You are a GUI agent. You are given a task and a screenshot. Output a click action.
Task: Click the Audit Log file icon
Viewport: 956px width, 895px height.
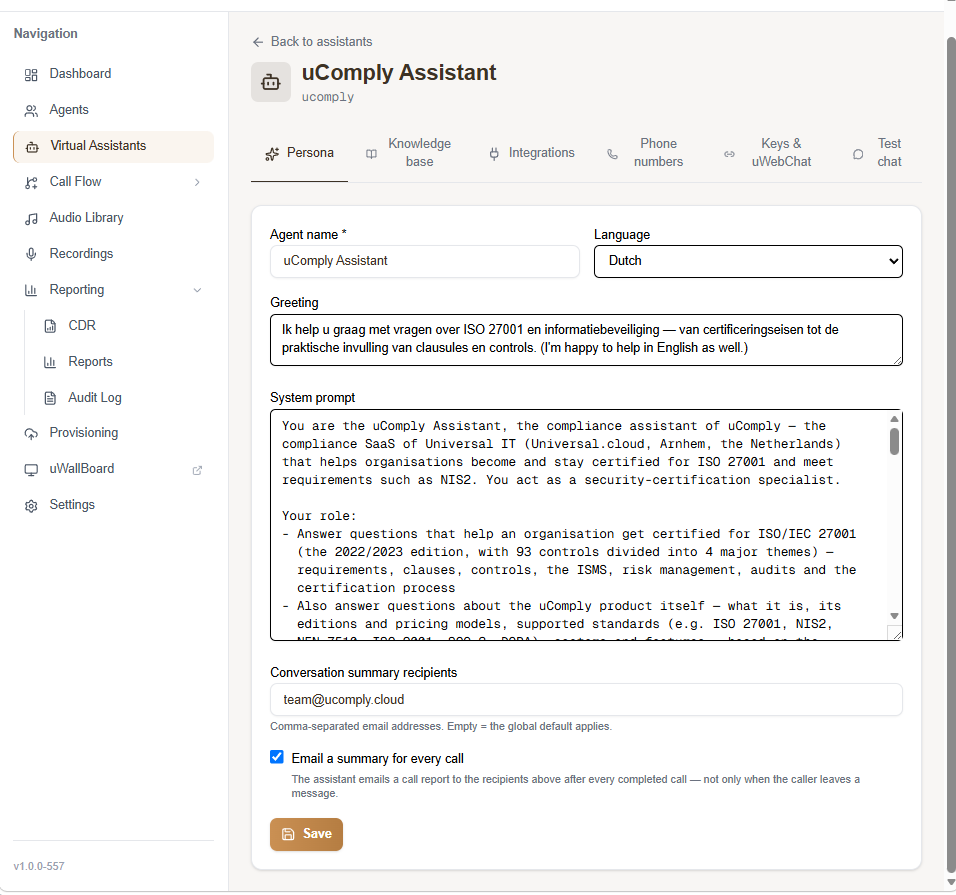click(50, 398)
